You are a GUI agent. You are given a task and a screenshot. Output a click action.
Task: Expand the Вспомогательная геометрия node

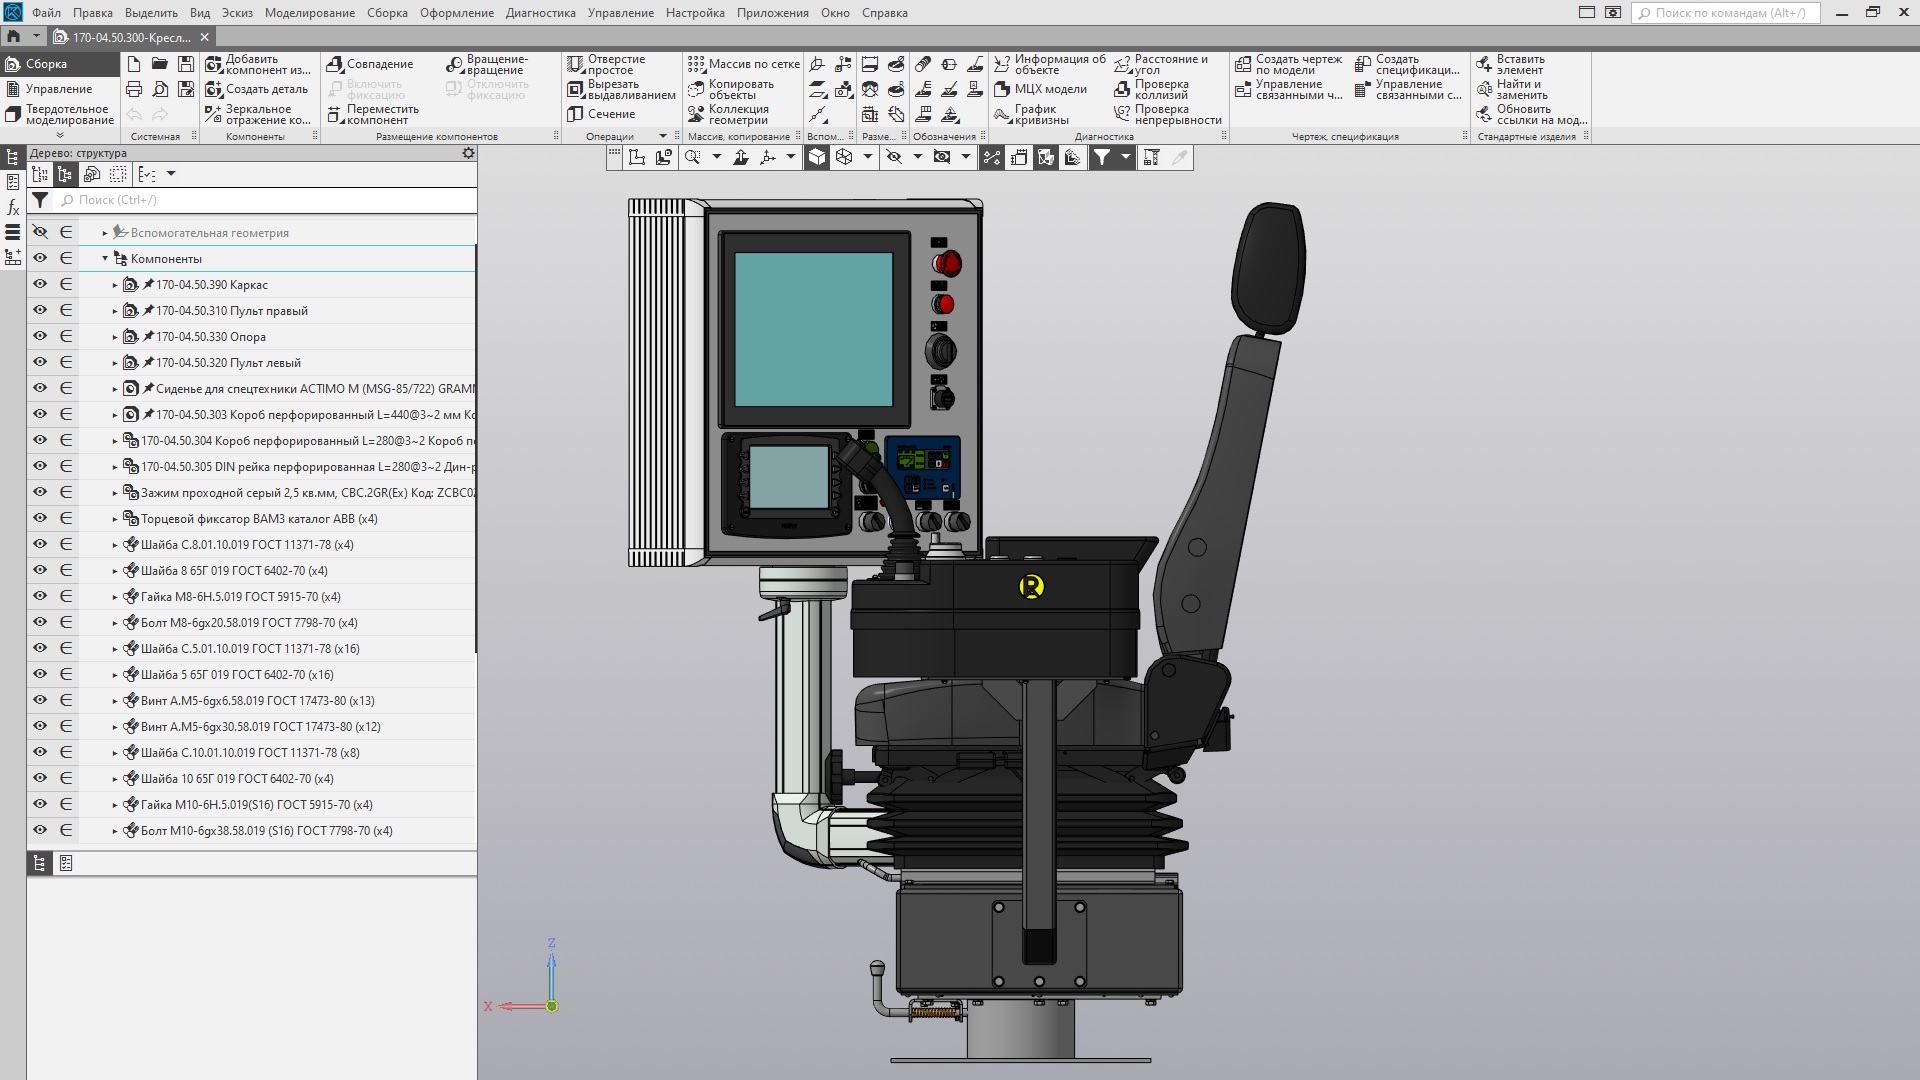105,233
